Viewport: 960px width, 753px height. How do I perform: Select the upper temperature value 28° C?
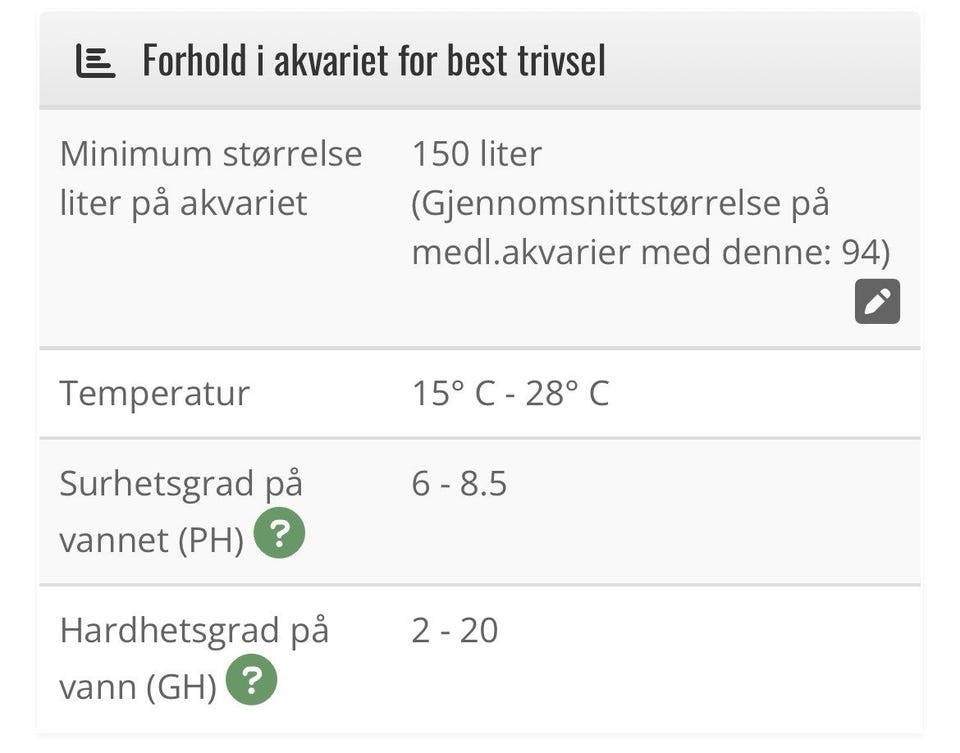pyautogui.click(x=567, y=393)
